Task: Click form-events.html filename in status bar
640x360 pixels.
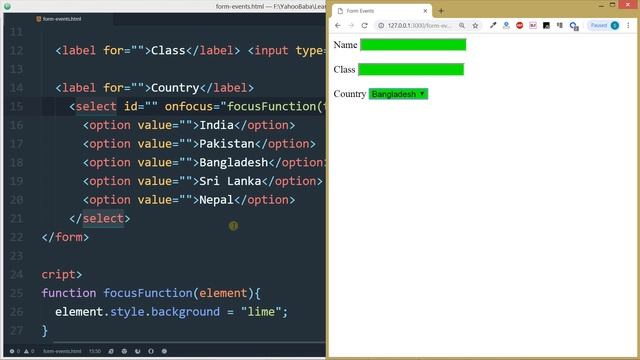Action: pyautogui.click(x=62, y=351)
